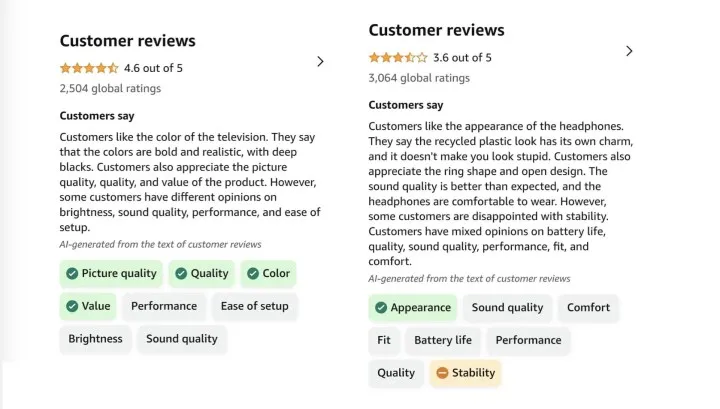
Task: Select the Battery life tag
Action: pos(443,340)
